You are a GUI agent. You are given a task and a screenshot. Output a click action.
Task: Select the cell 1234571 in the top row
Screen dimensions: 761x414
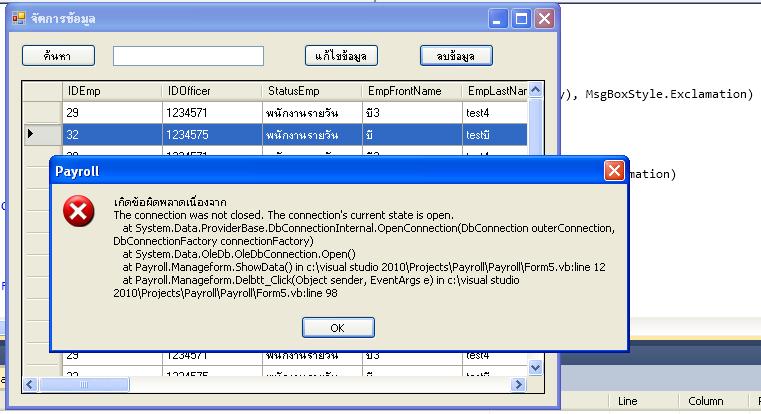[212, 113]
